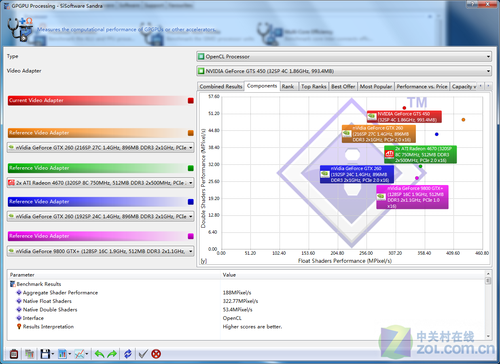Image resolution: width=500 pixels, height=364 pixels.
Task: Click the [y] axis toggle under the chart
Action: pyautogui.click(x=204, y=261)
